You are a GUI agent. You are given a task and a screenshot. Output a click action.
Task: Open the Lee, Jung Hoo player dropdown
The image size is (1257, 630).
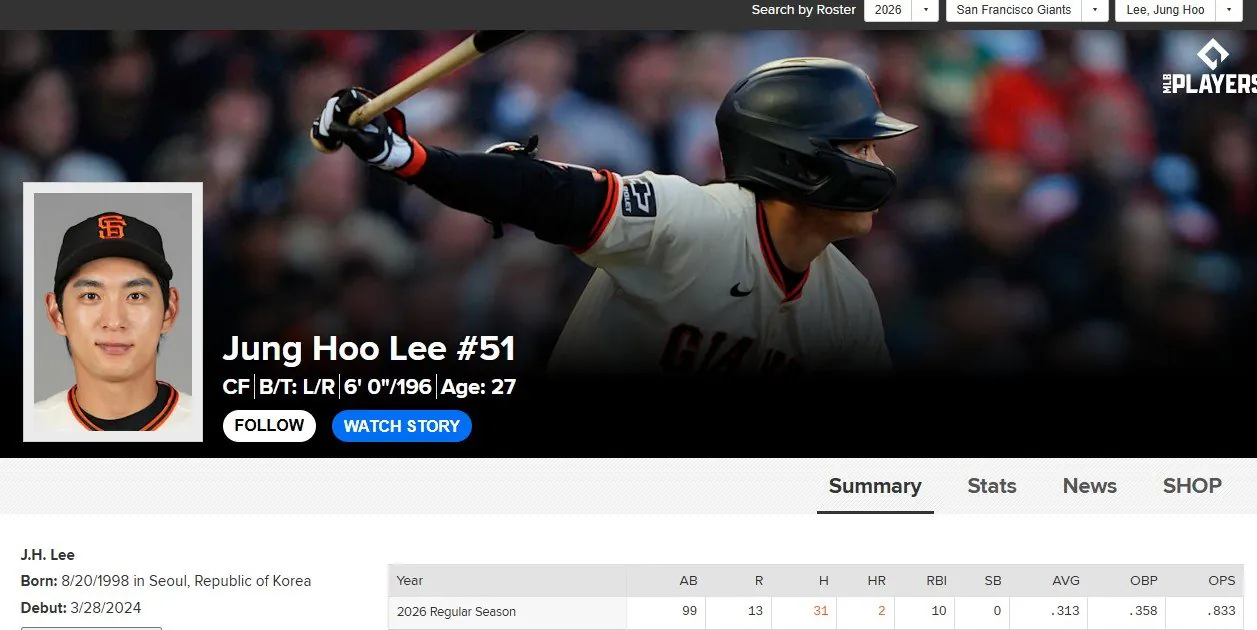pos(1228,10)
